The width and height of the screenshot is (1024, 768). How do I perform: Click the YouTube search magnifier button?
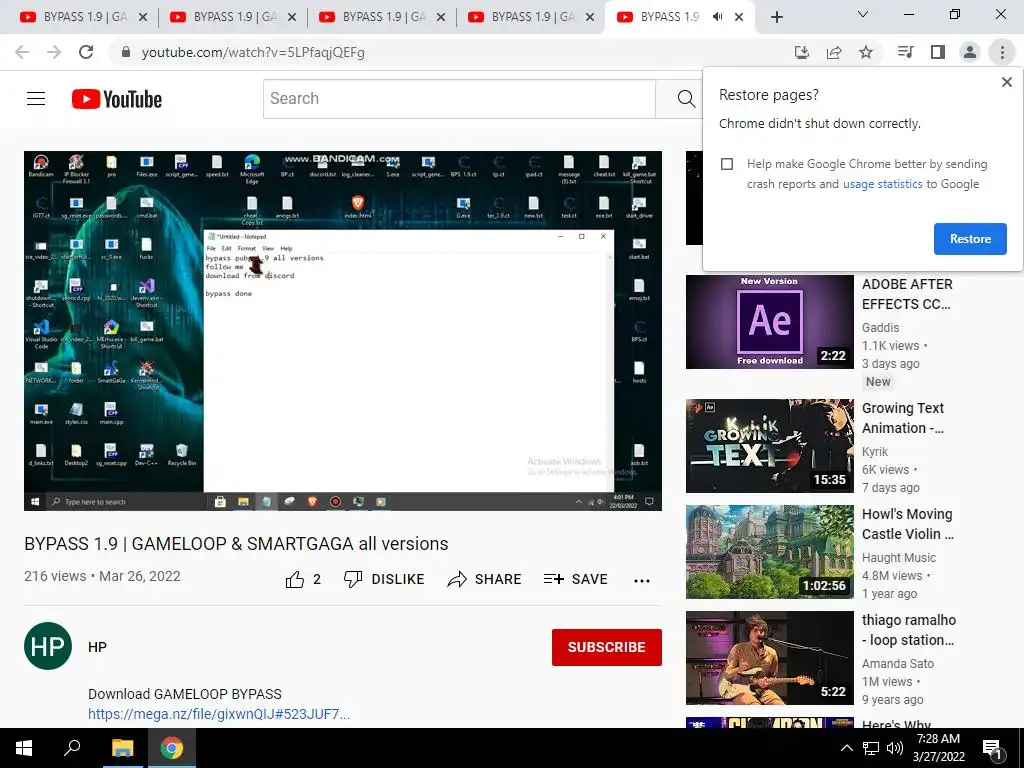pyautogui.click(x=686, y=99)
